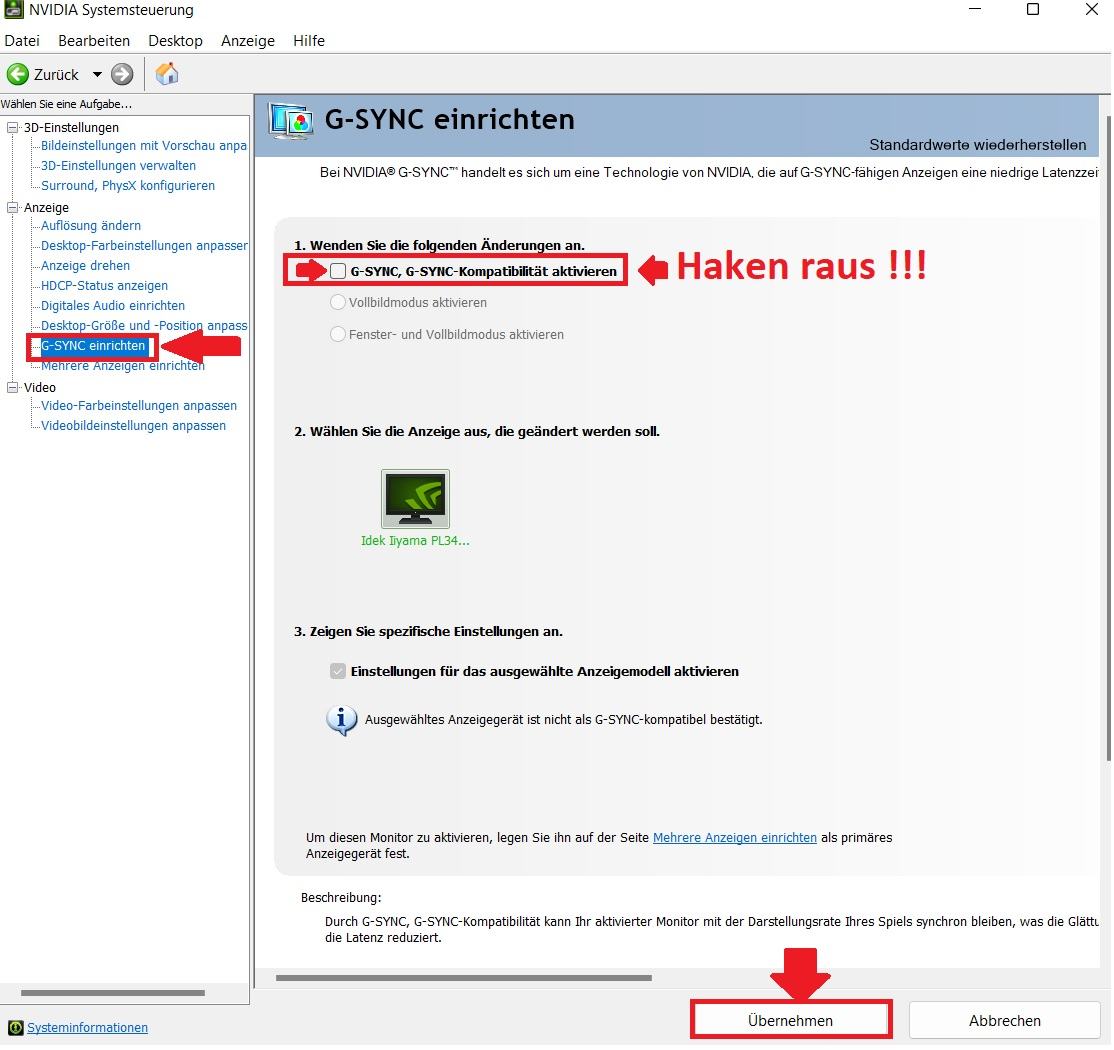
Task: Select Fenster- und Vollbildmodus aktivieren option
Action: click(338, 334)
